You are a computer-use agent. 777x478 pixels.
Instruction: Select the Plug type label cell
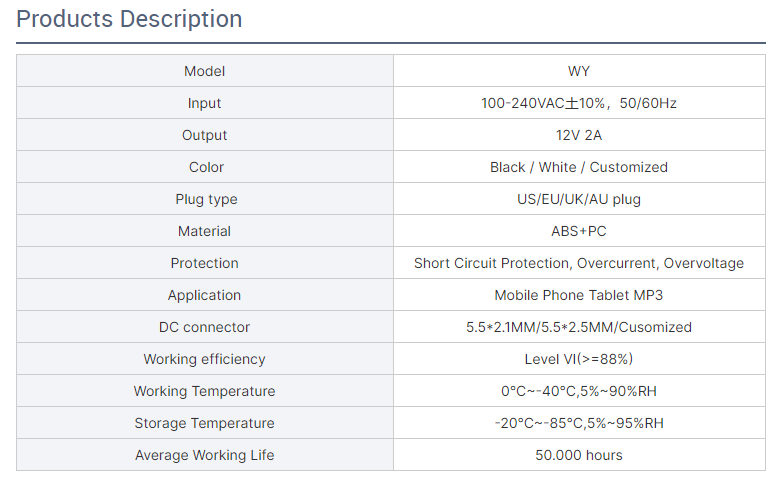[206, 199]
